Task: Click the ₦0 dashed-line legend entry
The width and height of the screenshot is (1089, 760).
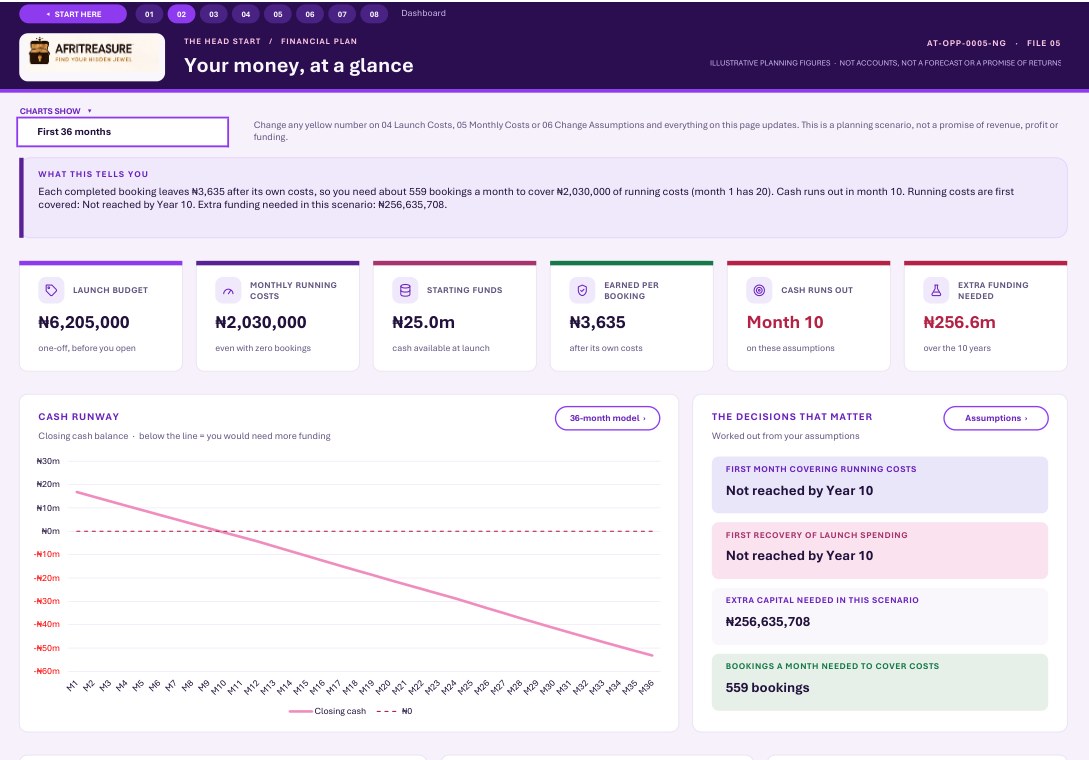Action: (x=394, y=711)
